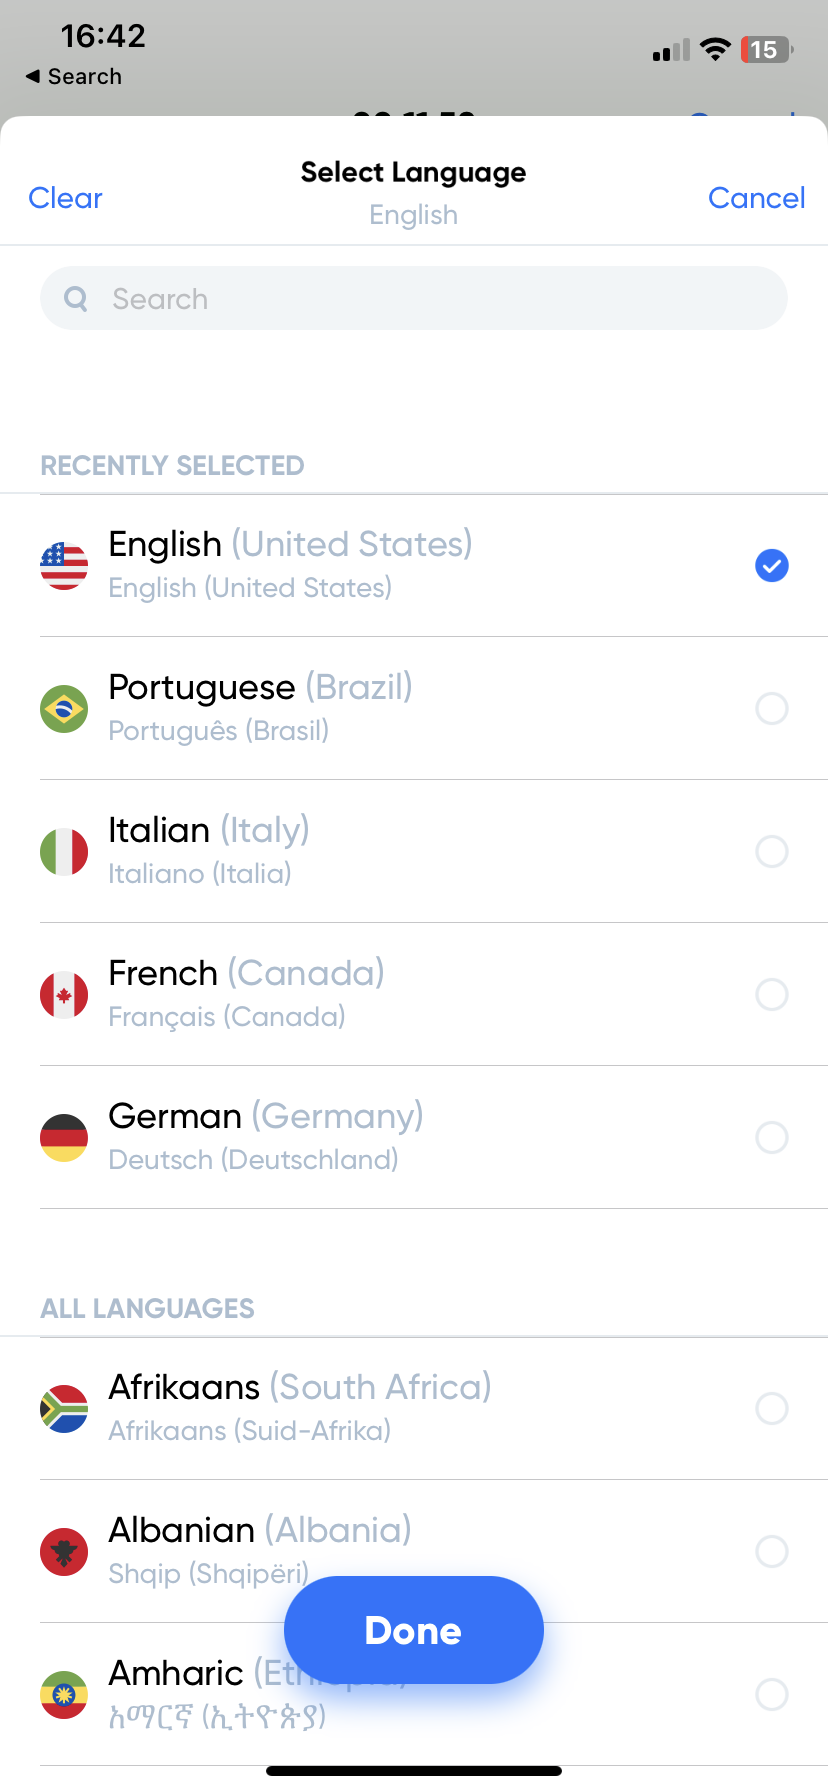828x1792 pixels.
Task: Tap the South Africa flag icon
Action: tap(64, 1409)
